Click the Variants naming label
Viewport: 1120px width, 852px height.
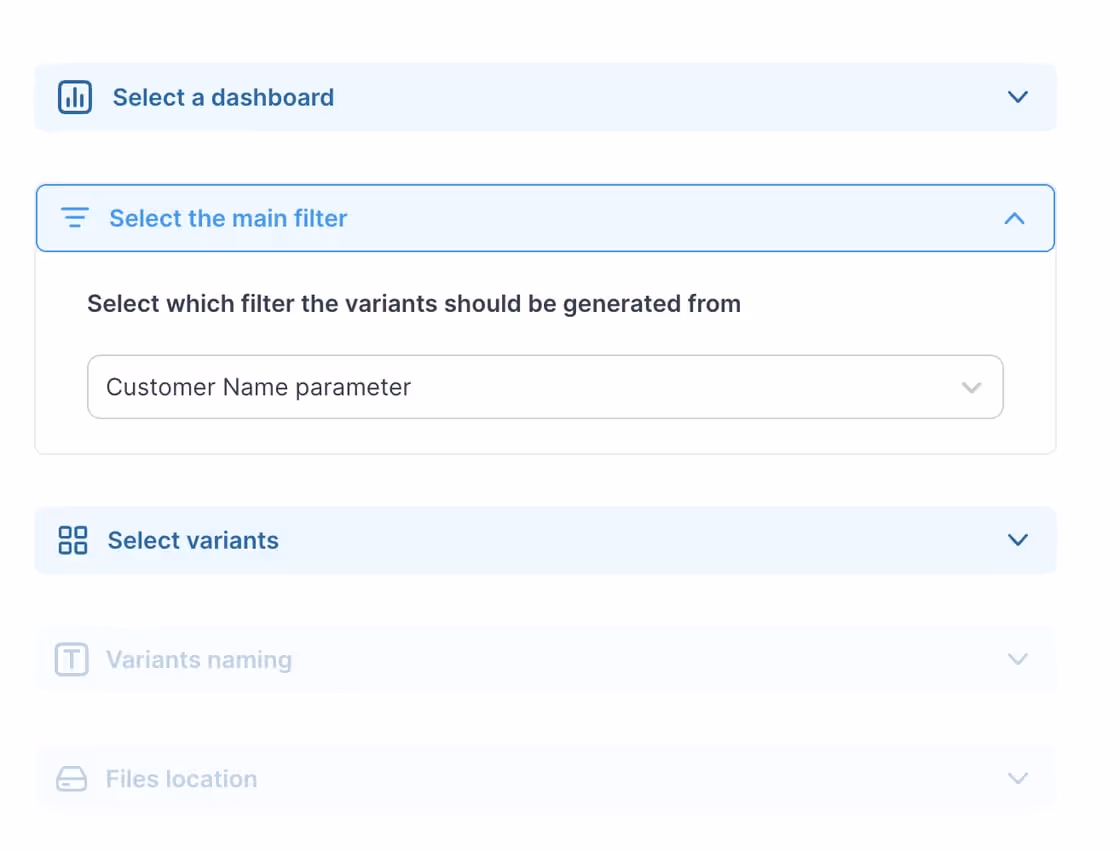pyautogui.click(x=199, y=660)
